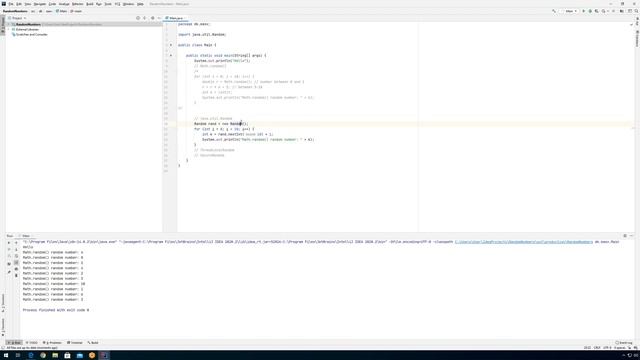Viewport: 640px width, 360px height.
Task: Open the File menu
Action: point(11,4)
